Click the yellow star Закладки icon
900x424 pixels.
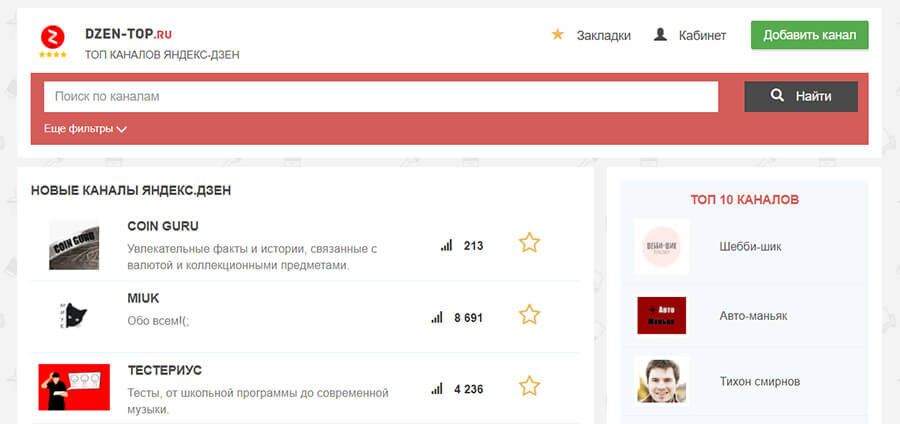[x=557, y=35]
